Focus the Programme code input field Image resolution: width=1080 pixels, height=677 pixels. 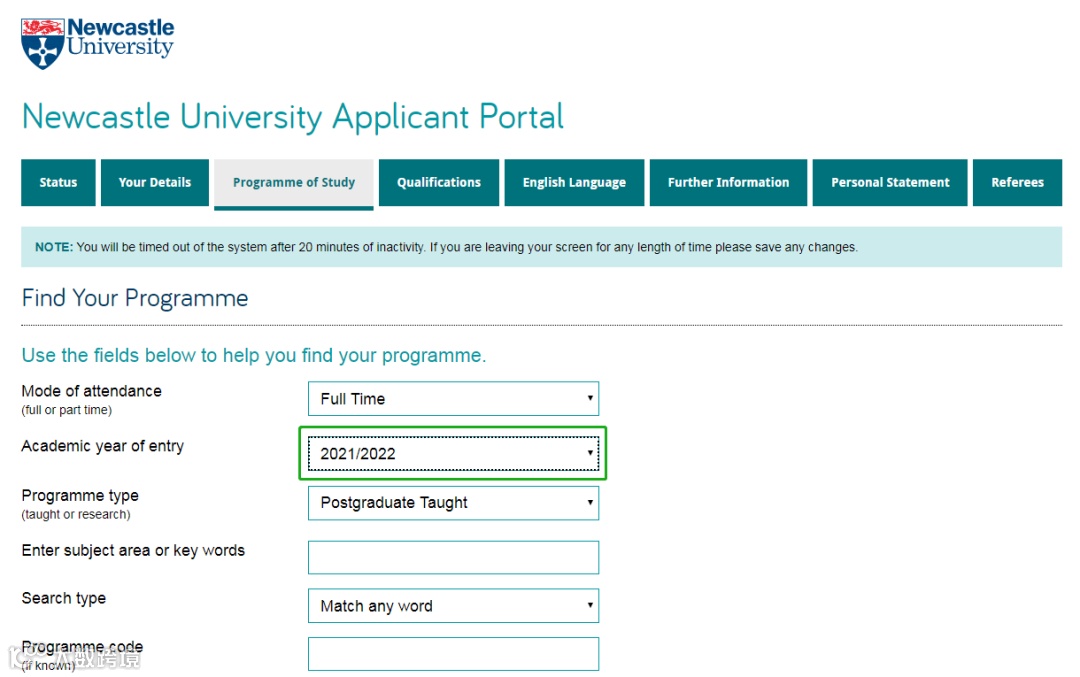point(453,654)
